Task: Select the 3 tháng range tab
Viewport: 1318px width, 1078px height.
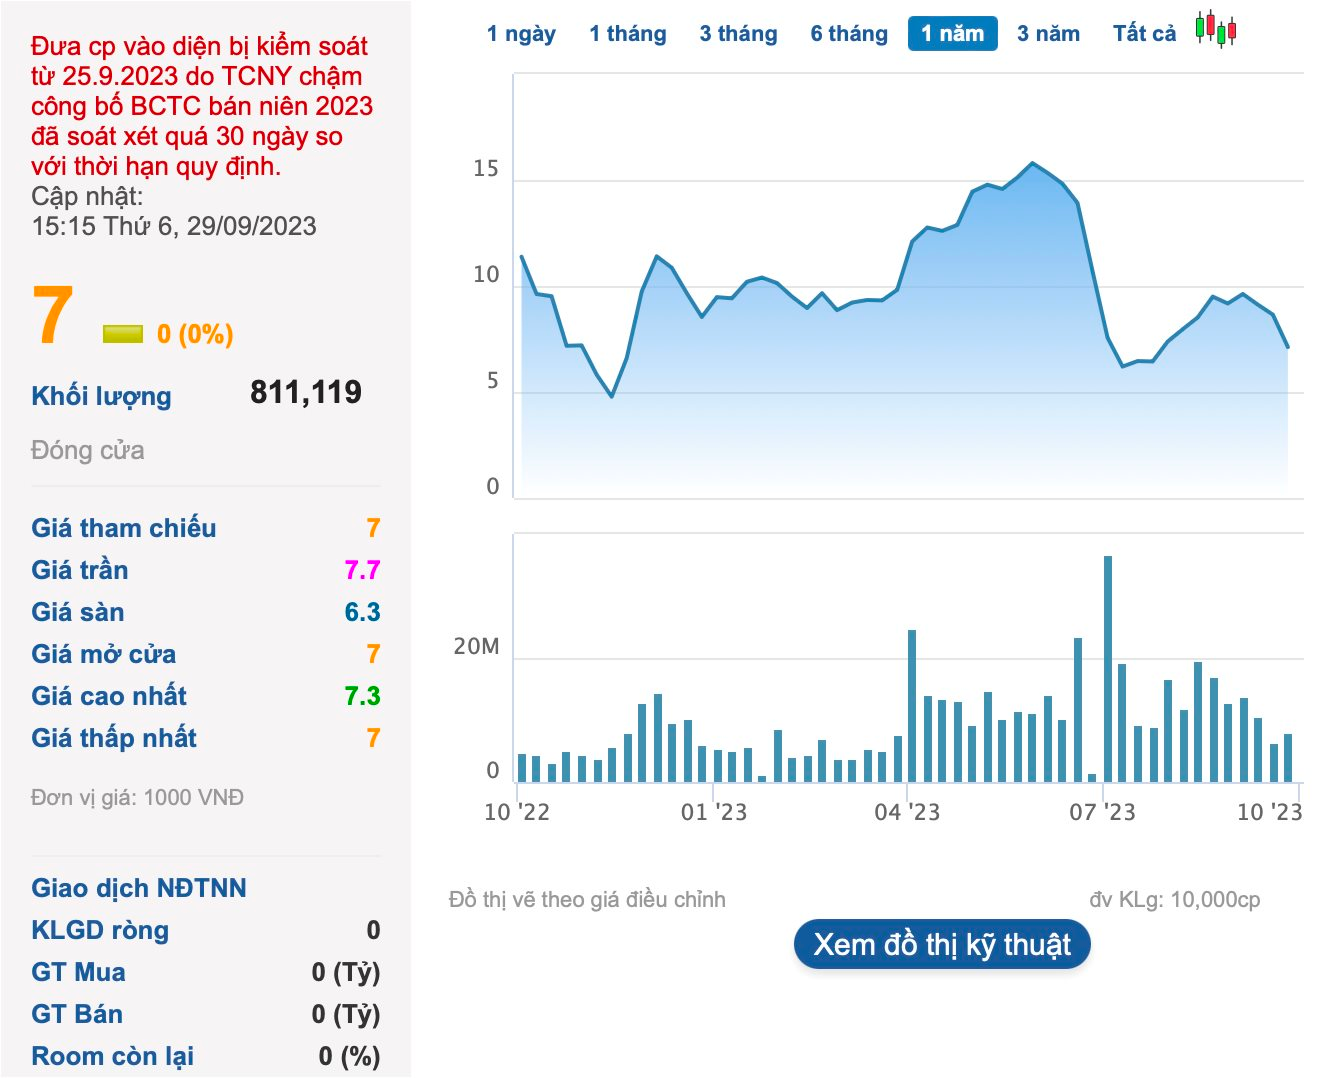Action: coord(738,34)
